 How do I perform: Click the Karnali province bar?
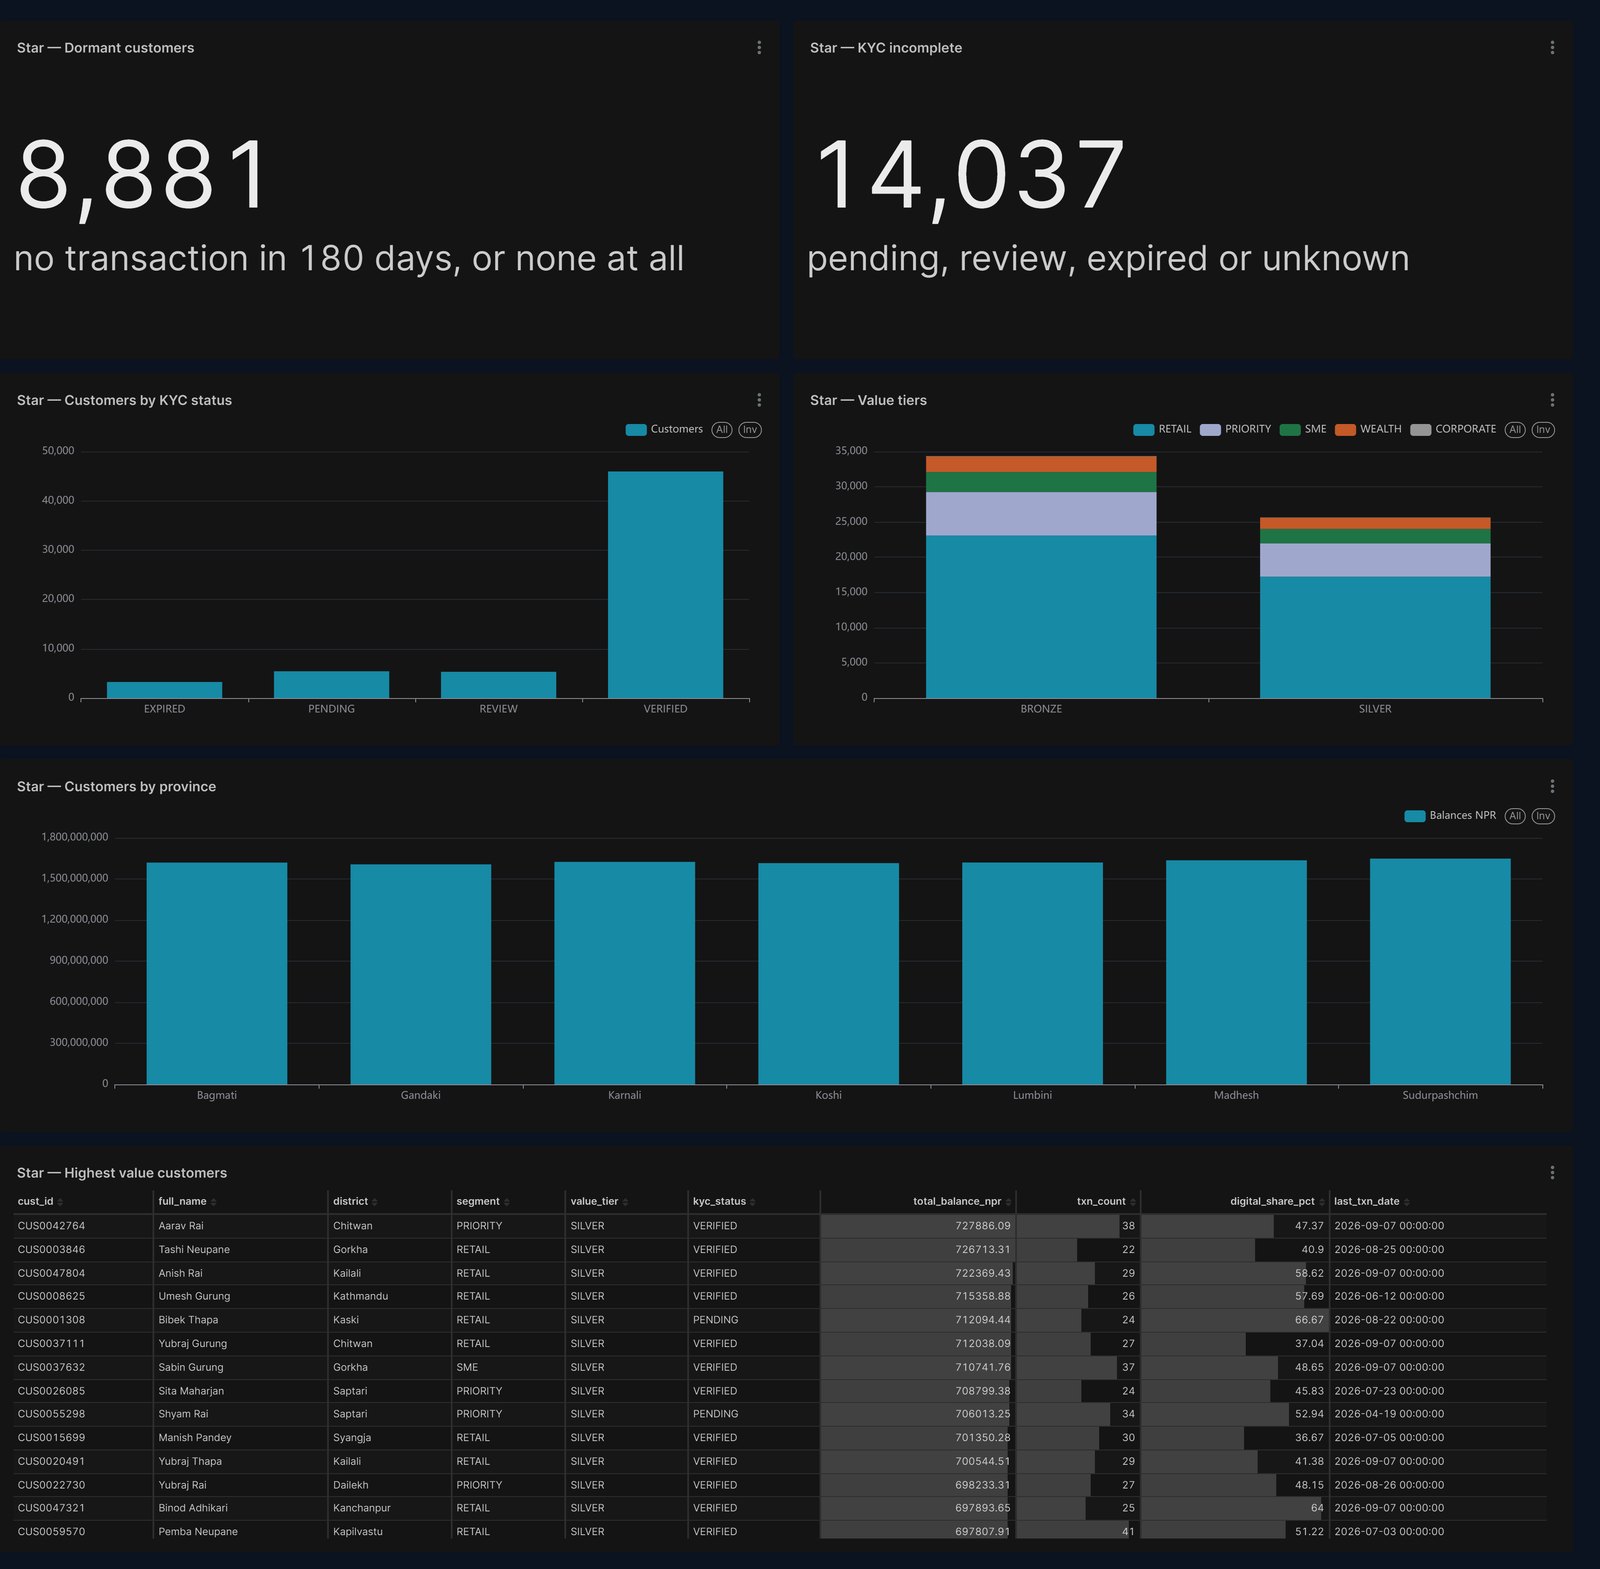click(x=625, y=973)
